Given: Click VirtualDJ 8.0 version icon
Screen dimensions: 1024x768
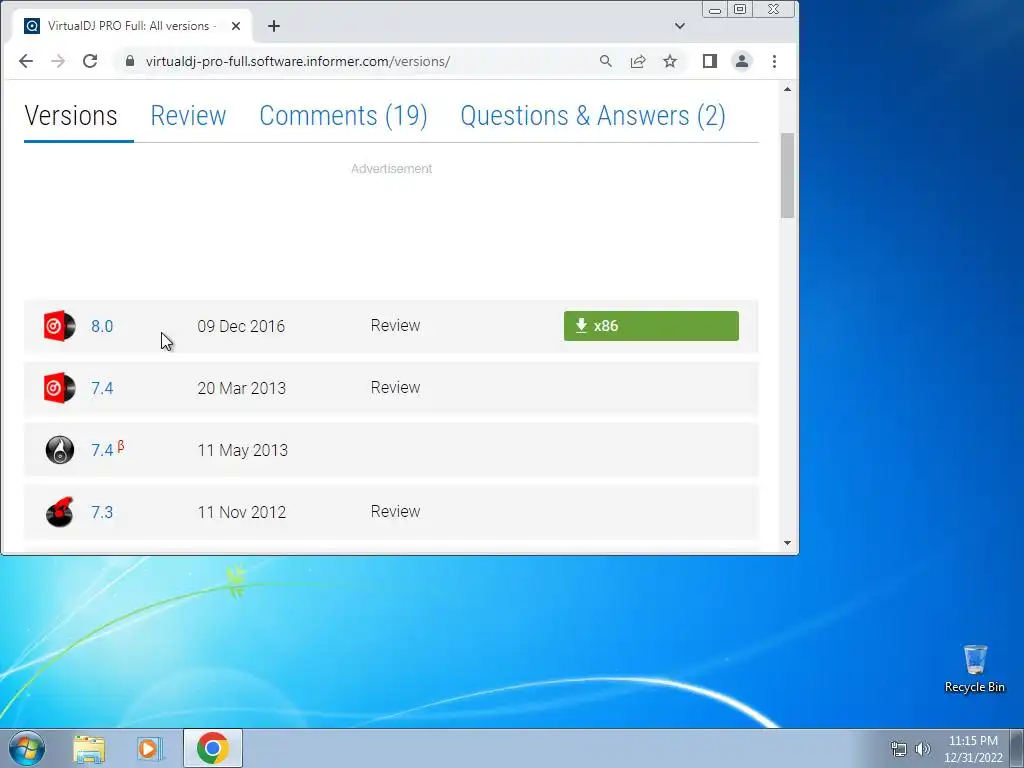Looking at the screenshot, I should tap(59, 326).
